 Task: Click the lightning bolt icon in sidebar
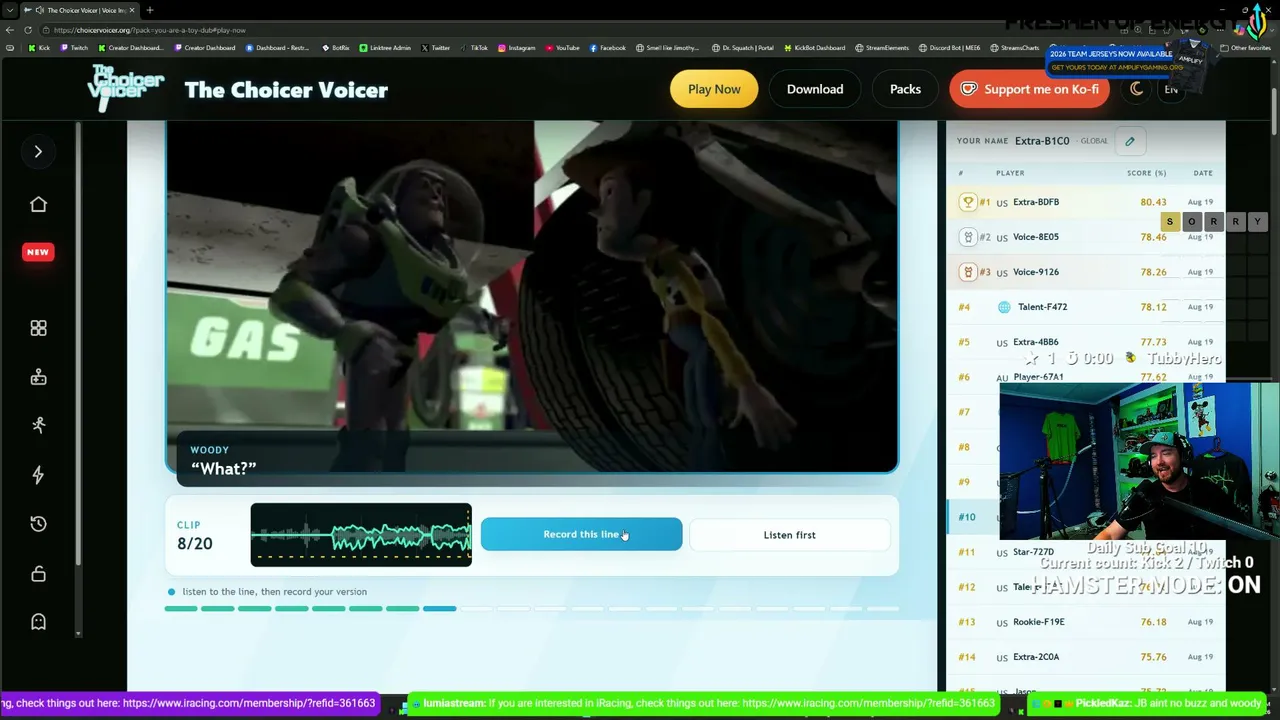coord(38,475)
